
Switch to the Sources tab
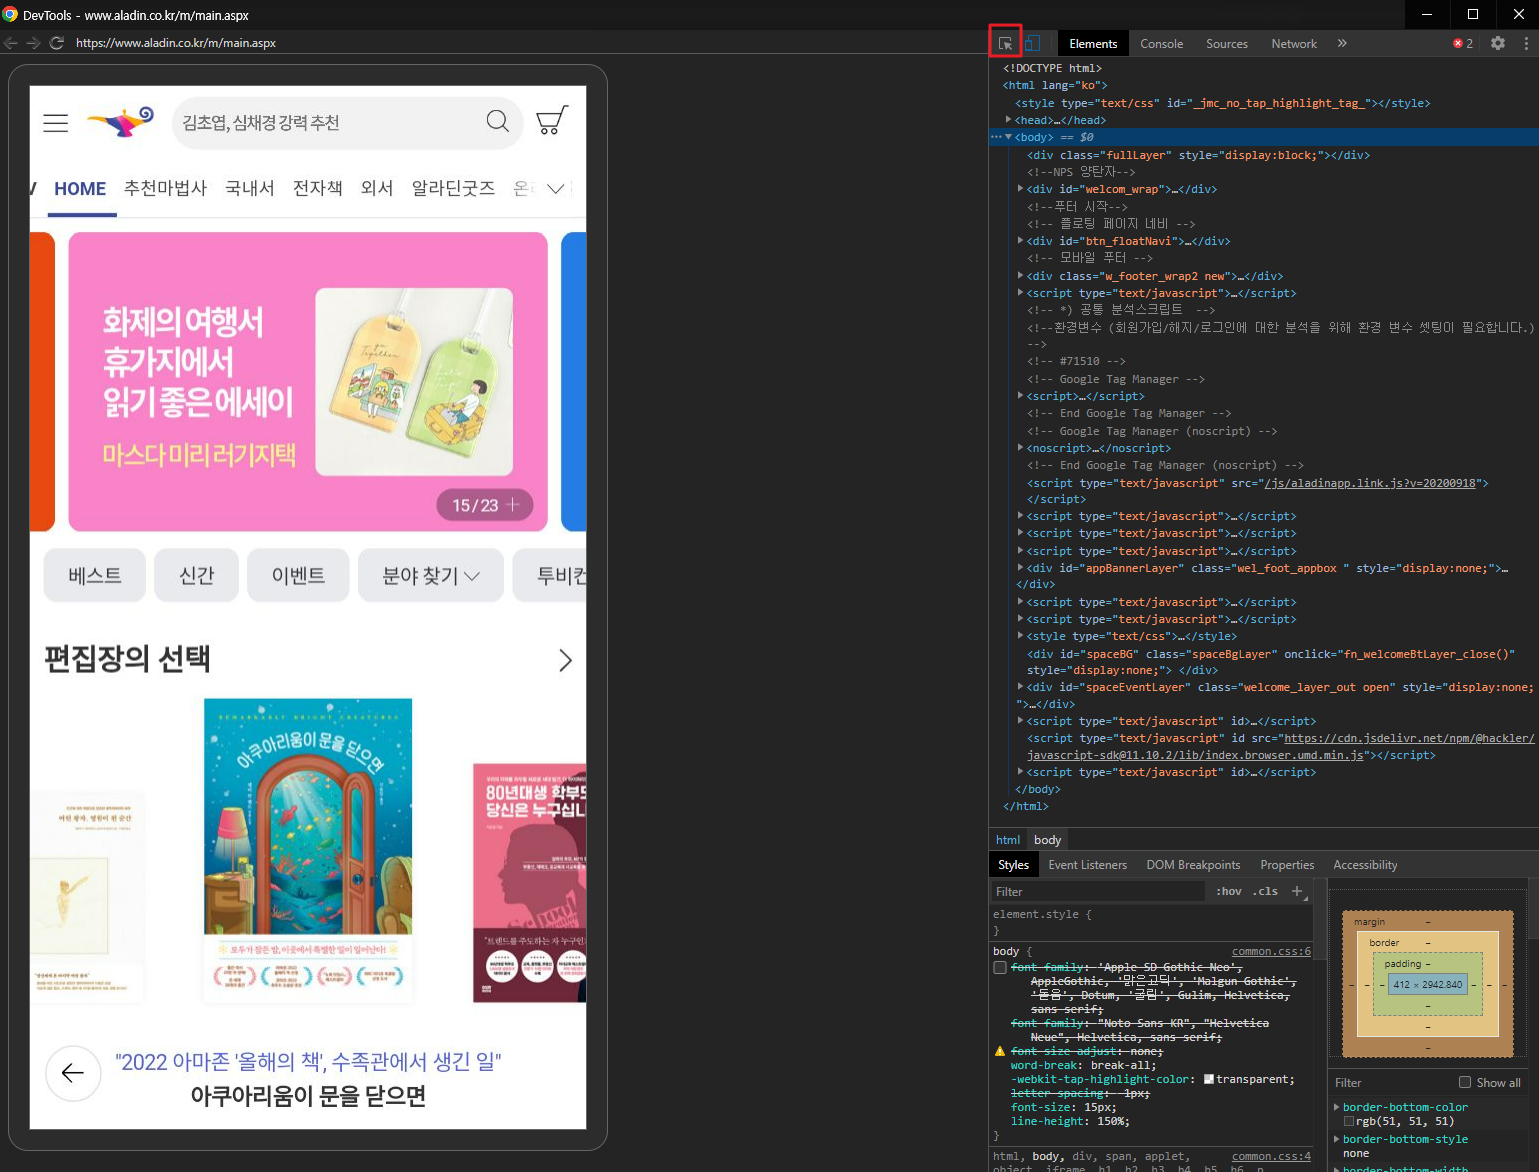tap(1227, 43)
